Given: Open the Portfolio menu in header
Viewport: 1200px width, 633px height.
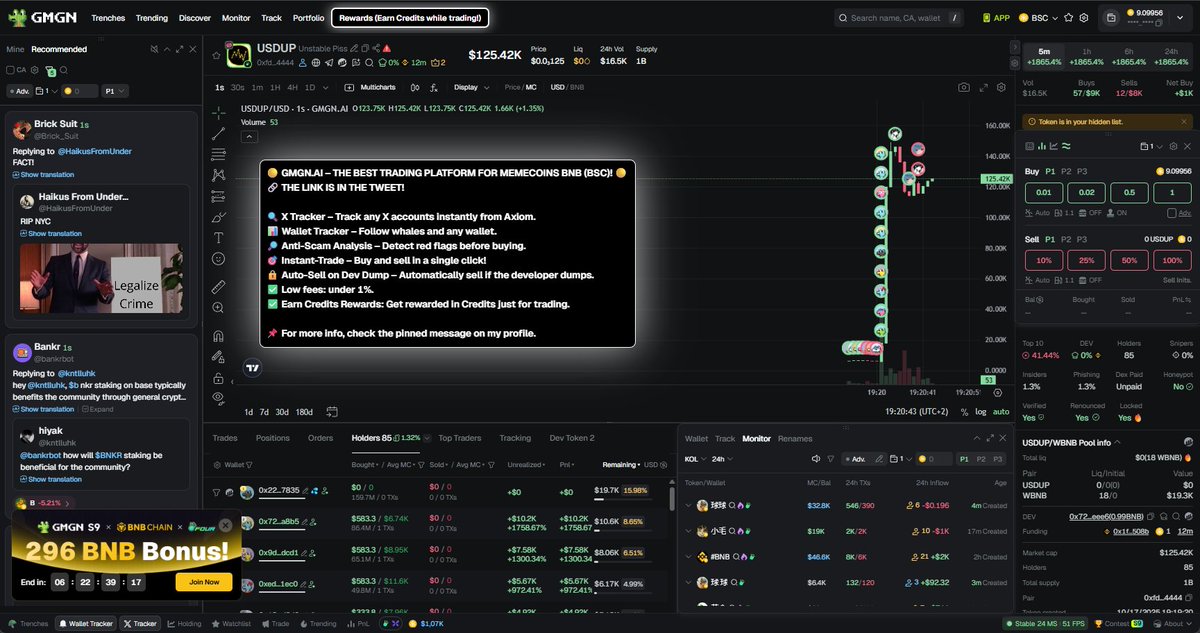Looking at the screenshot, I should 309,18.
